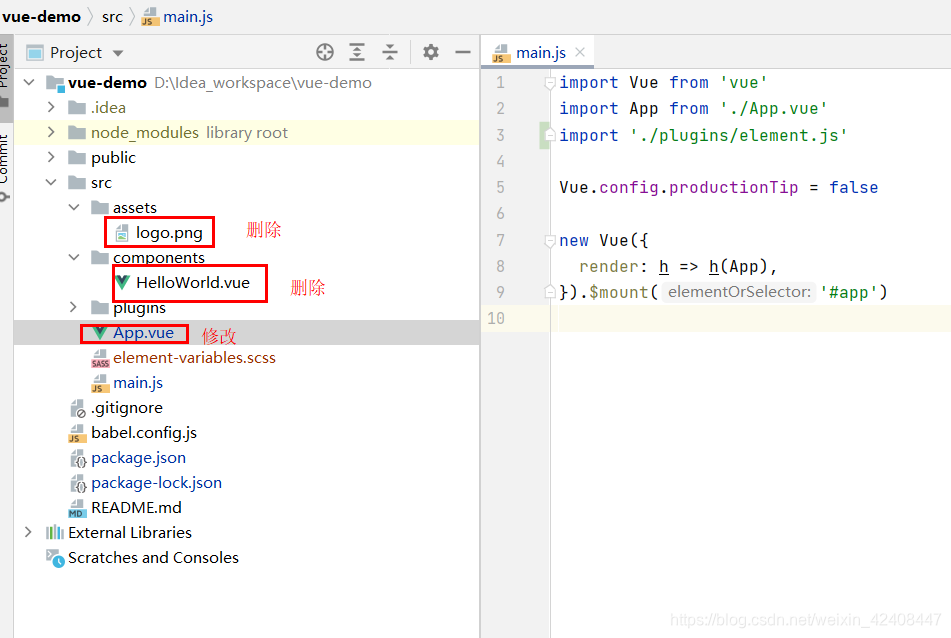Screen dimensions: 951x638
Task: Click the Vue icon beside HelloWorld.vue
Action: (123, 282)
